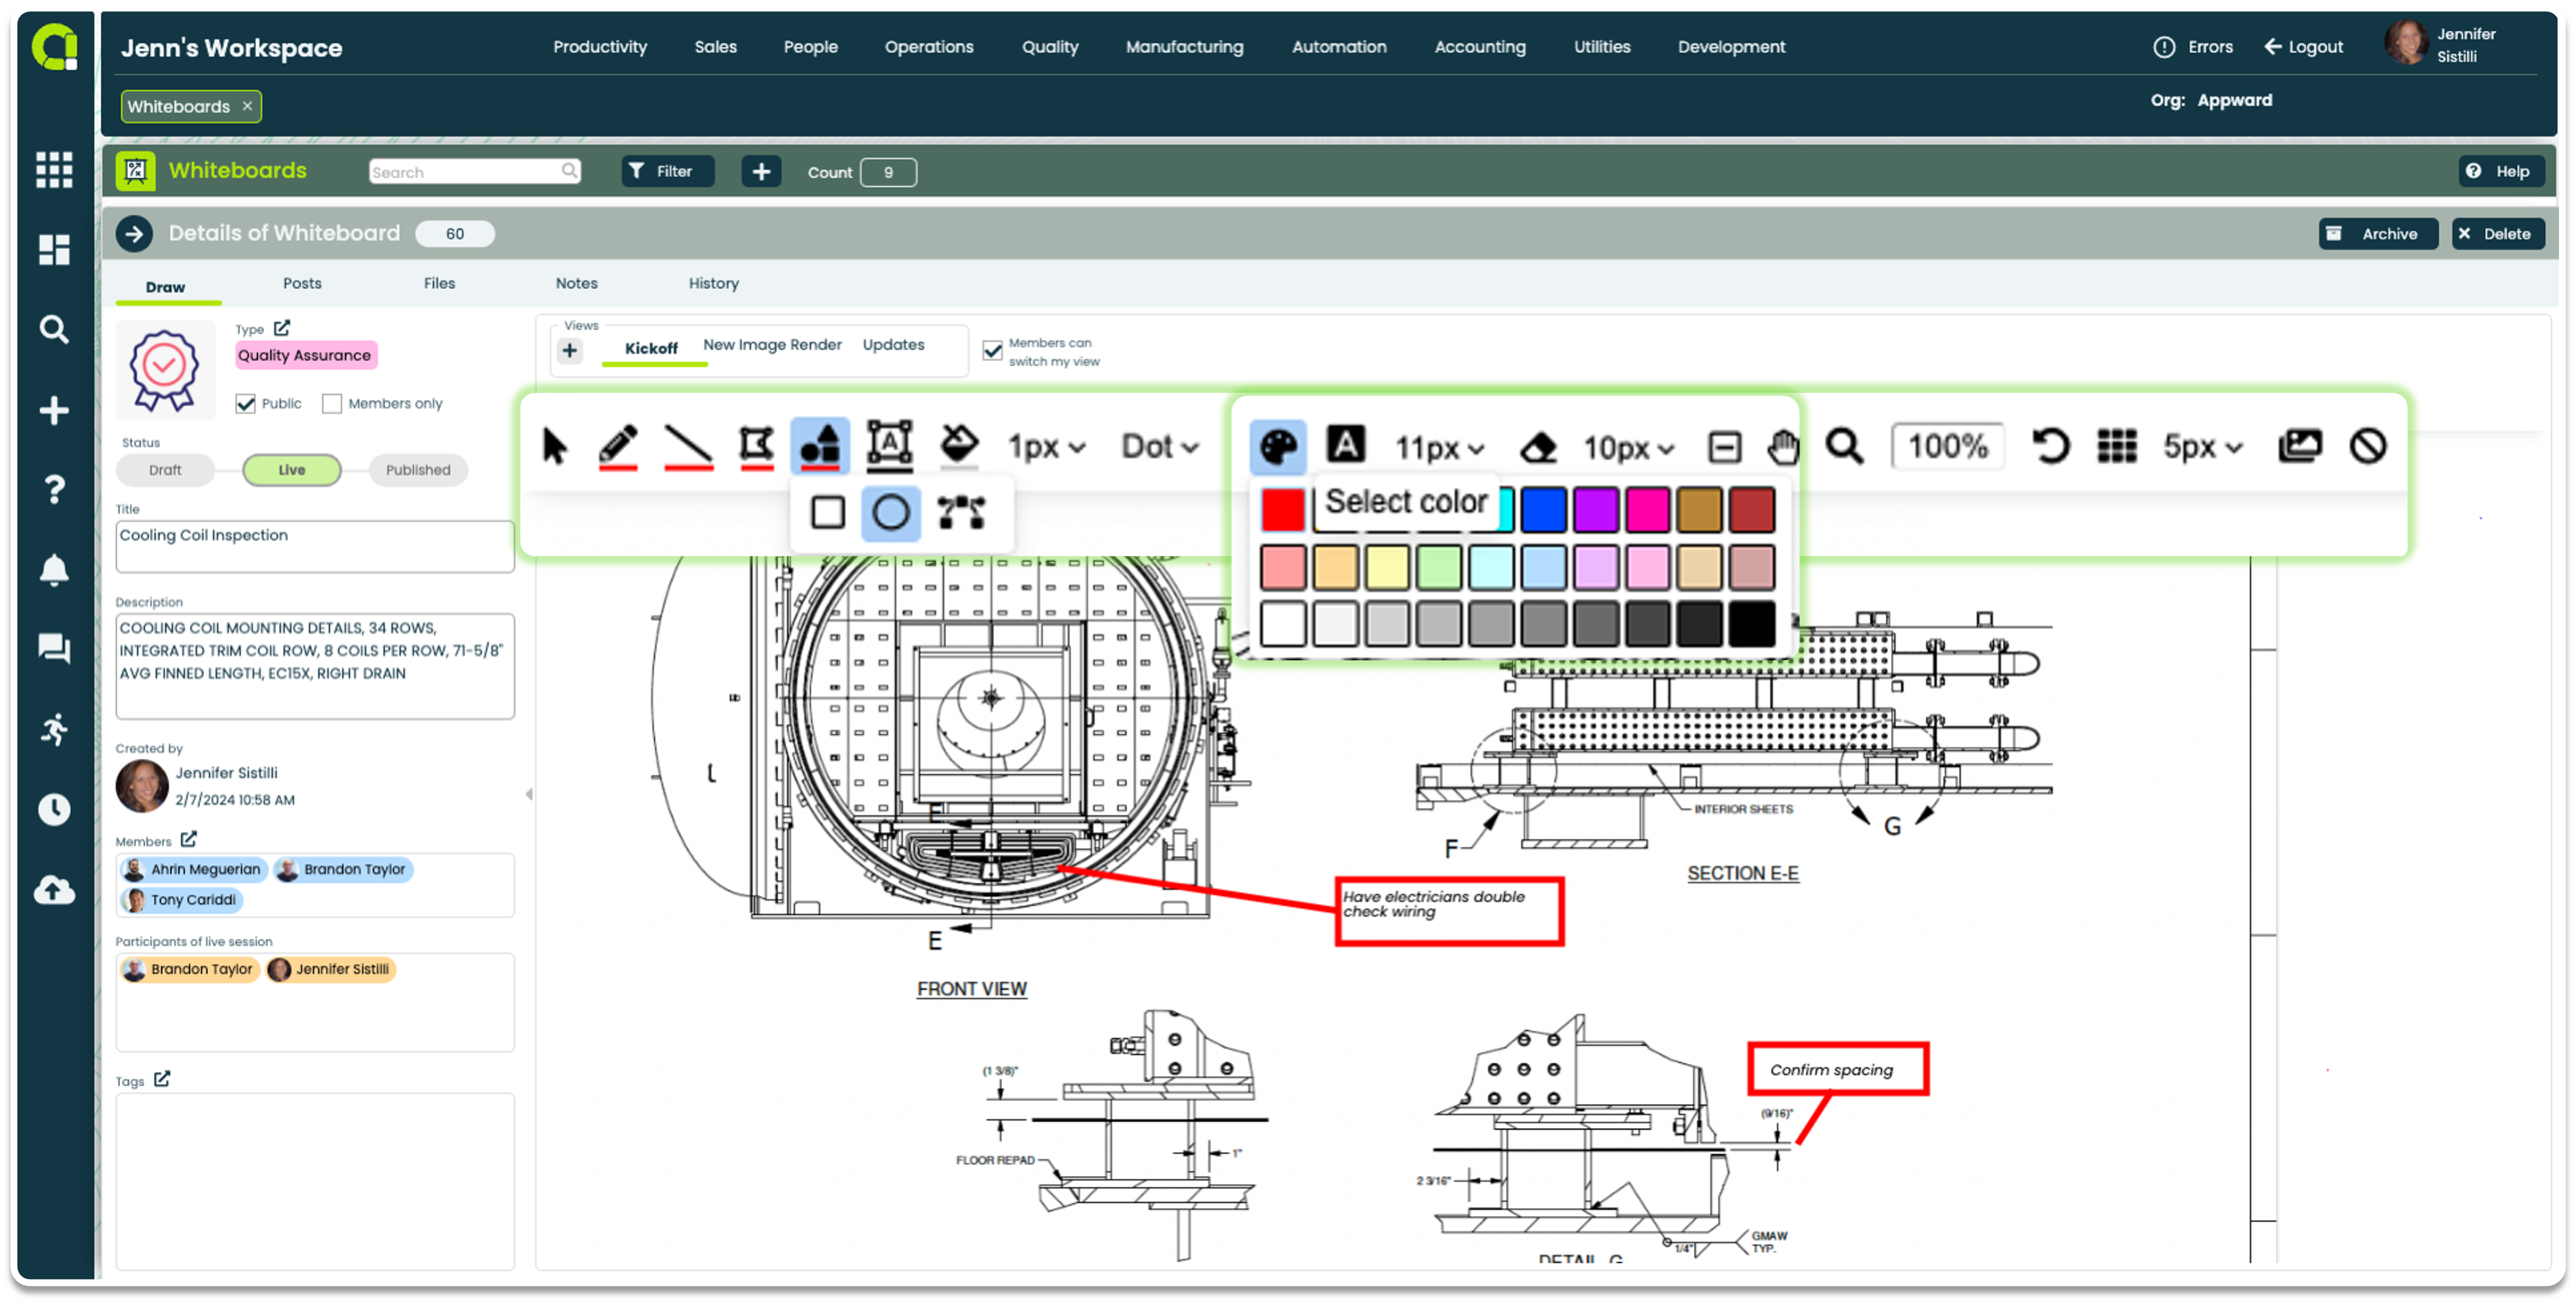Click the Archive button

click(2377, 234)
